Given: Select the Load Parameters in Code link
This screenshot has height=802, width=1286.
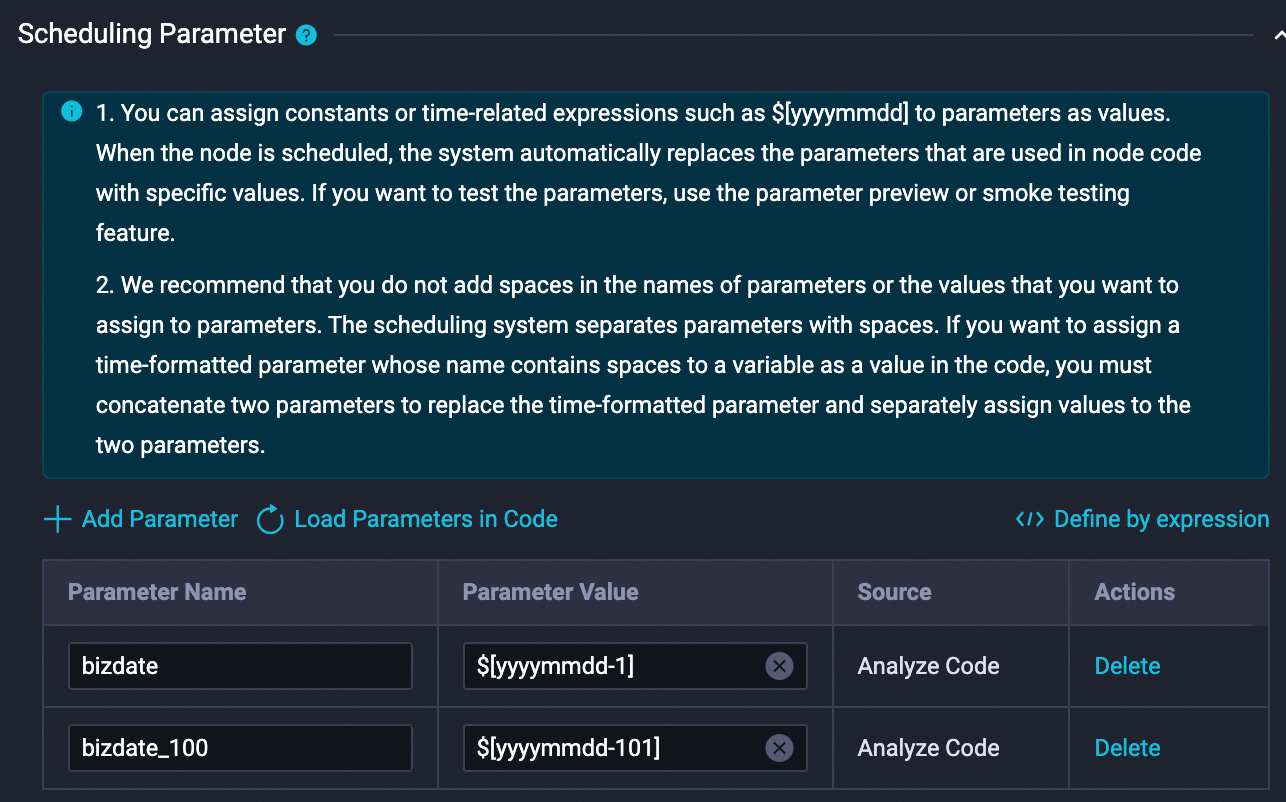Looking at the screenshot, I should pos(426,520).
